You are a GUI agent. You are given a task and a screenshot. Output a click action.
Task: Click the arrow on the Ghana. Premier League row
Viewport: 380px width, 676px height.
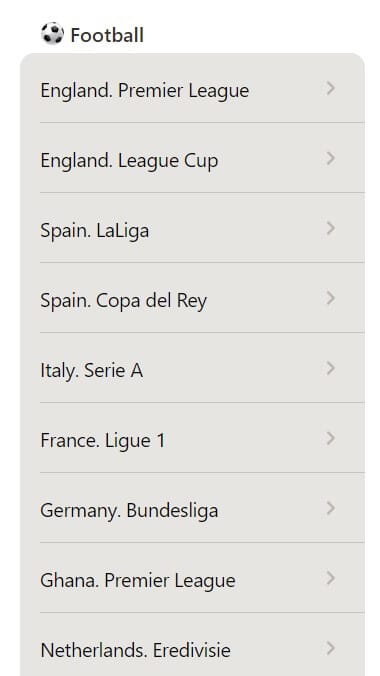(330, 578)
